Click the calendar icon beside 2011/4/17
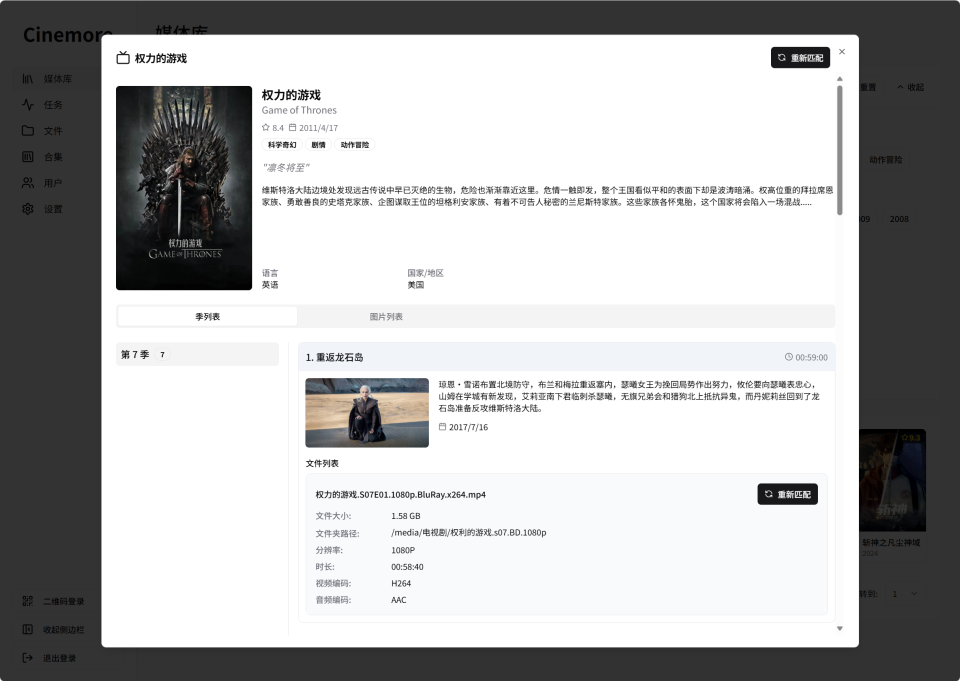Viewport: 960px width, 681px height. pyautogui.click(x=293, y=127)
